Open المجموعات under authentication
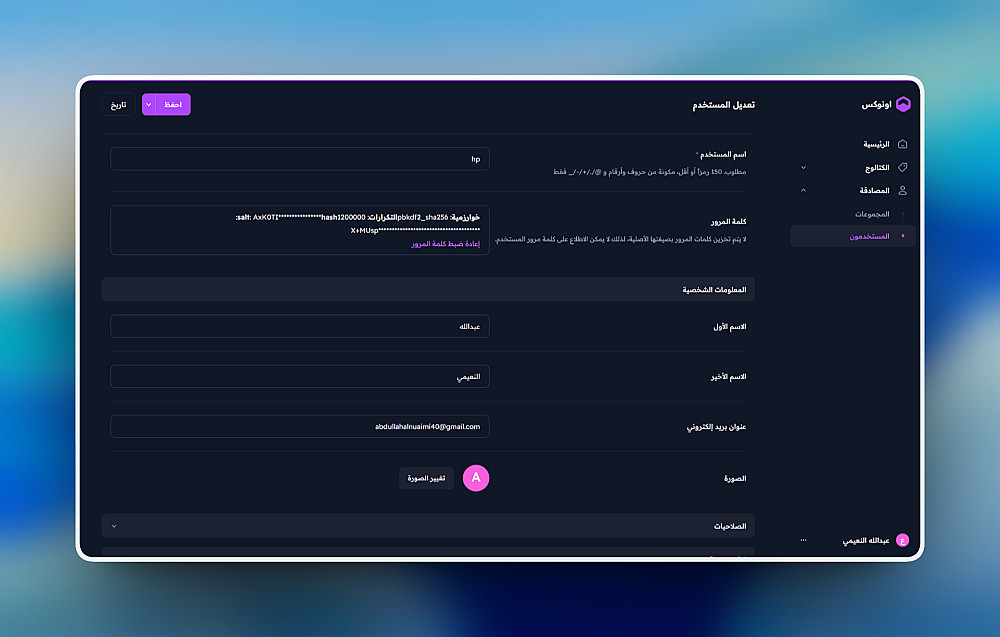The width and height of the screenshot is (1000, 637). [872, 214]
